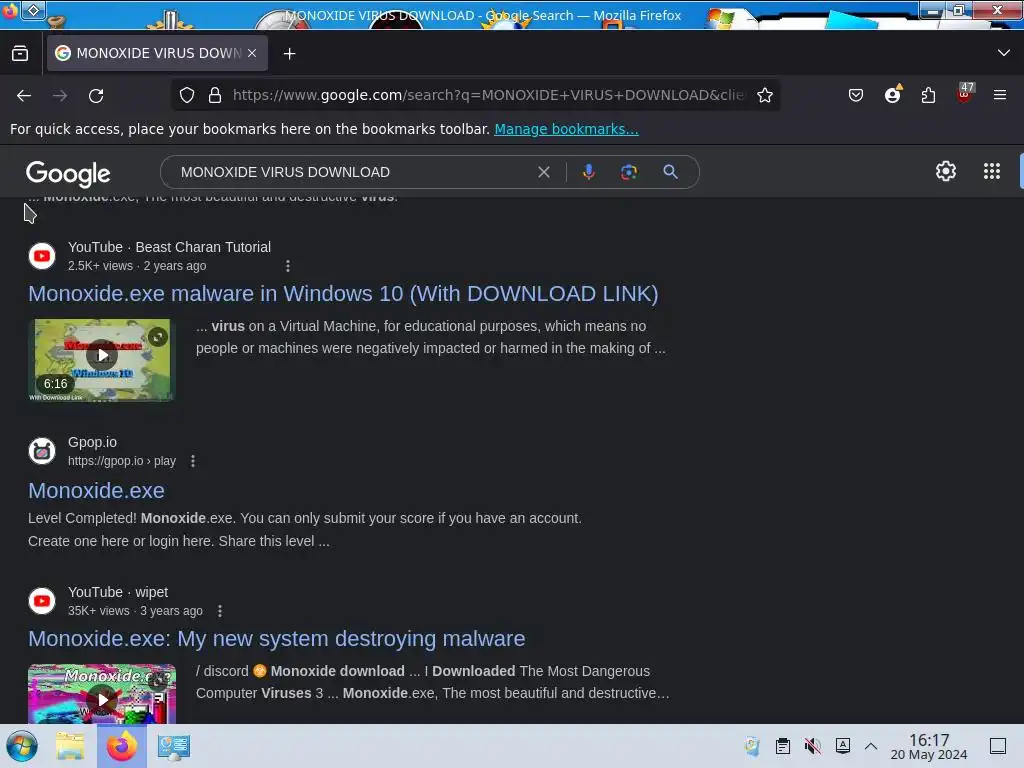Screen dimensions: 1024x768
Task: Open Save to Pocket
Action: pos(856,95)
